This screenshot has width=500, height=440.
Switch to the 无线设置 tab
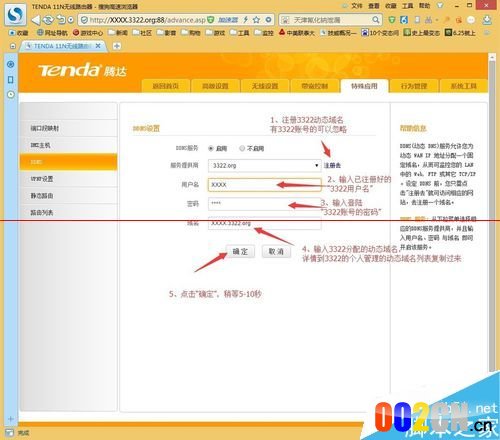point(265,86)
